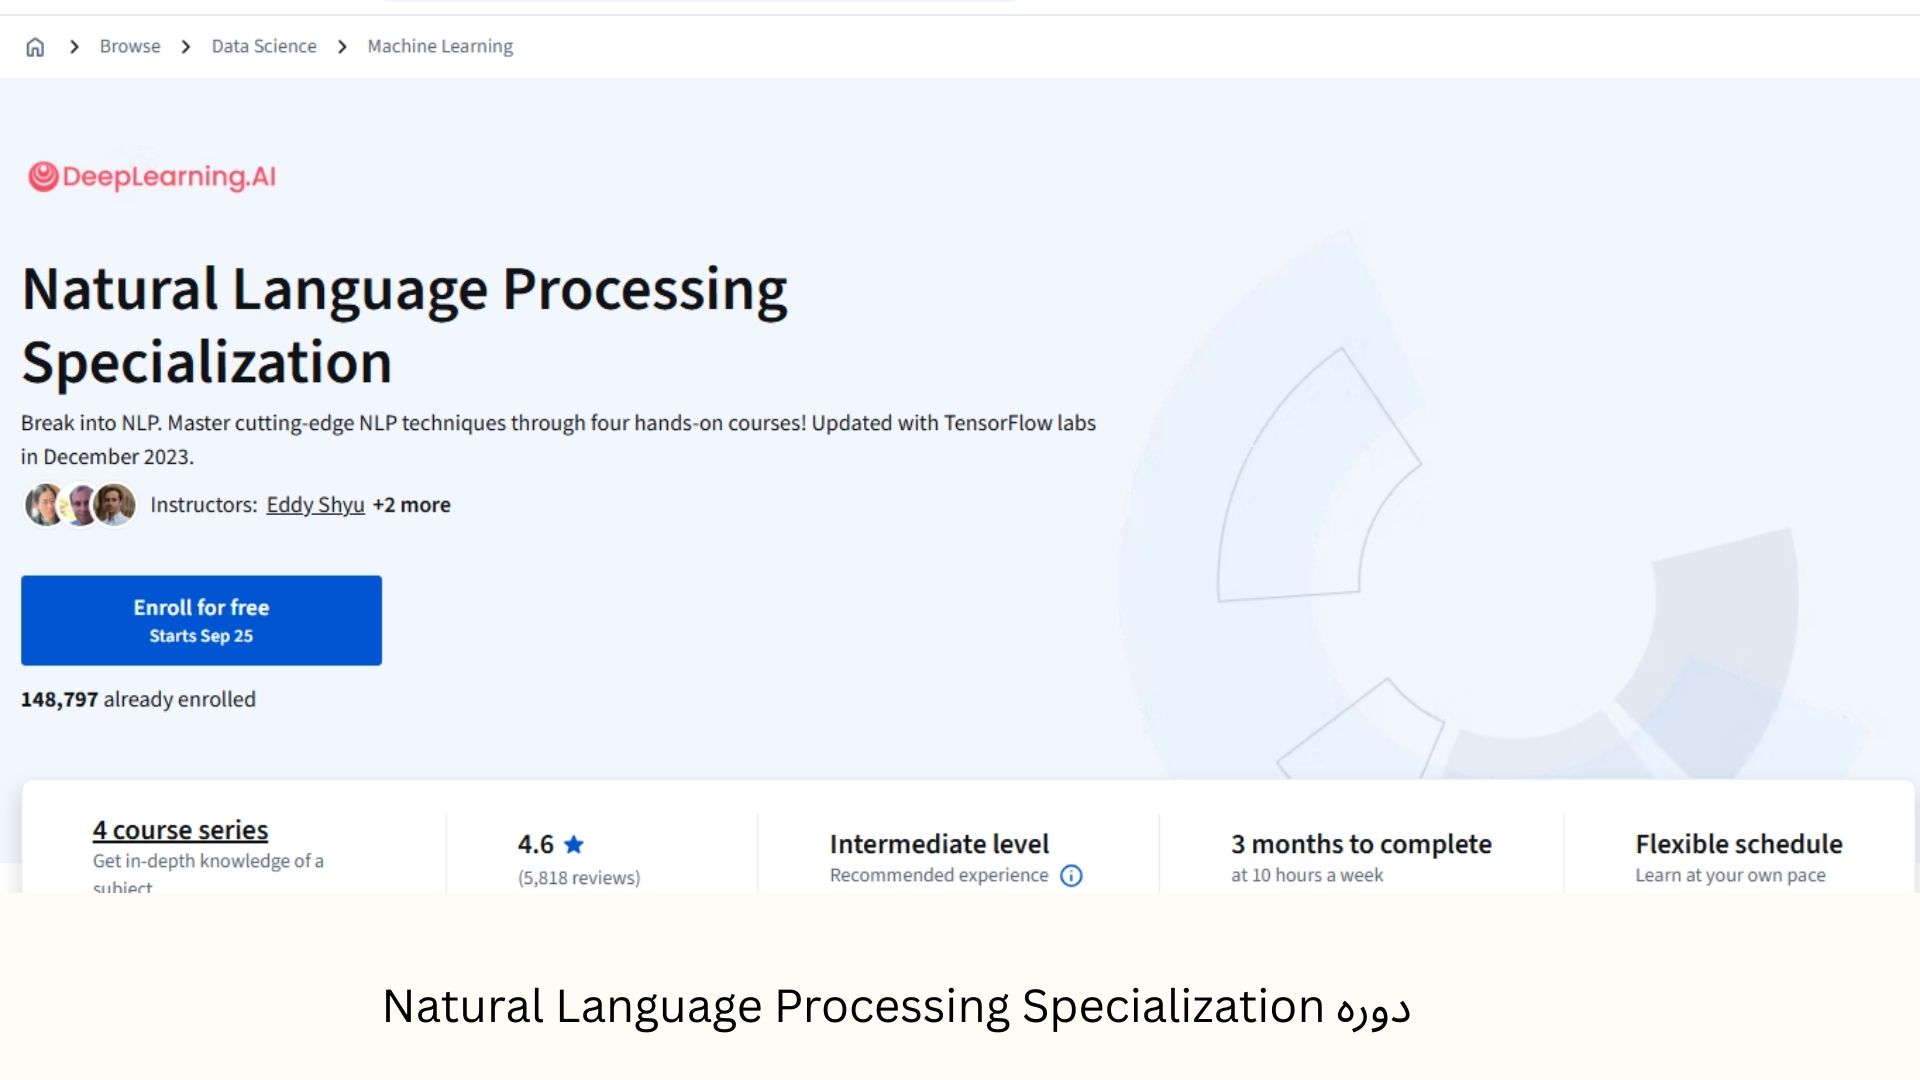The image size is (1920, 1080).
Task: Click the 3 months to complete text
Action: [1361, 844]
